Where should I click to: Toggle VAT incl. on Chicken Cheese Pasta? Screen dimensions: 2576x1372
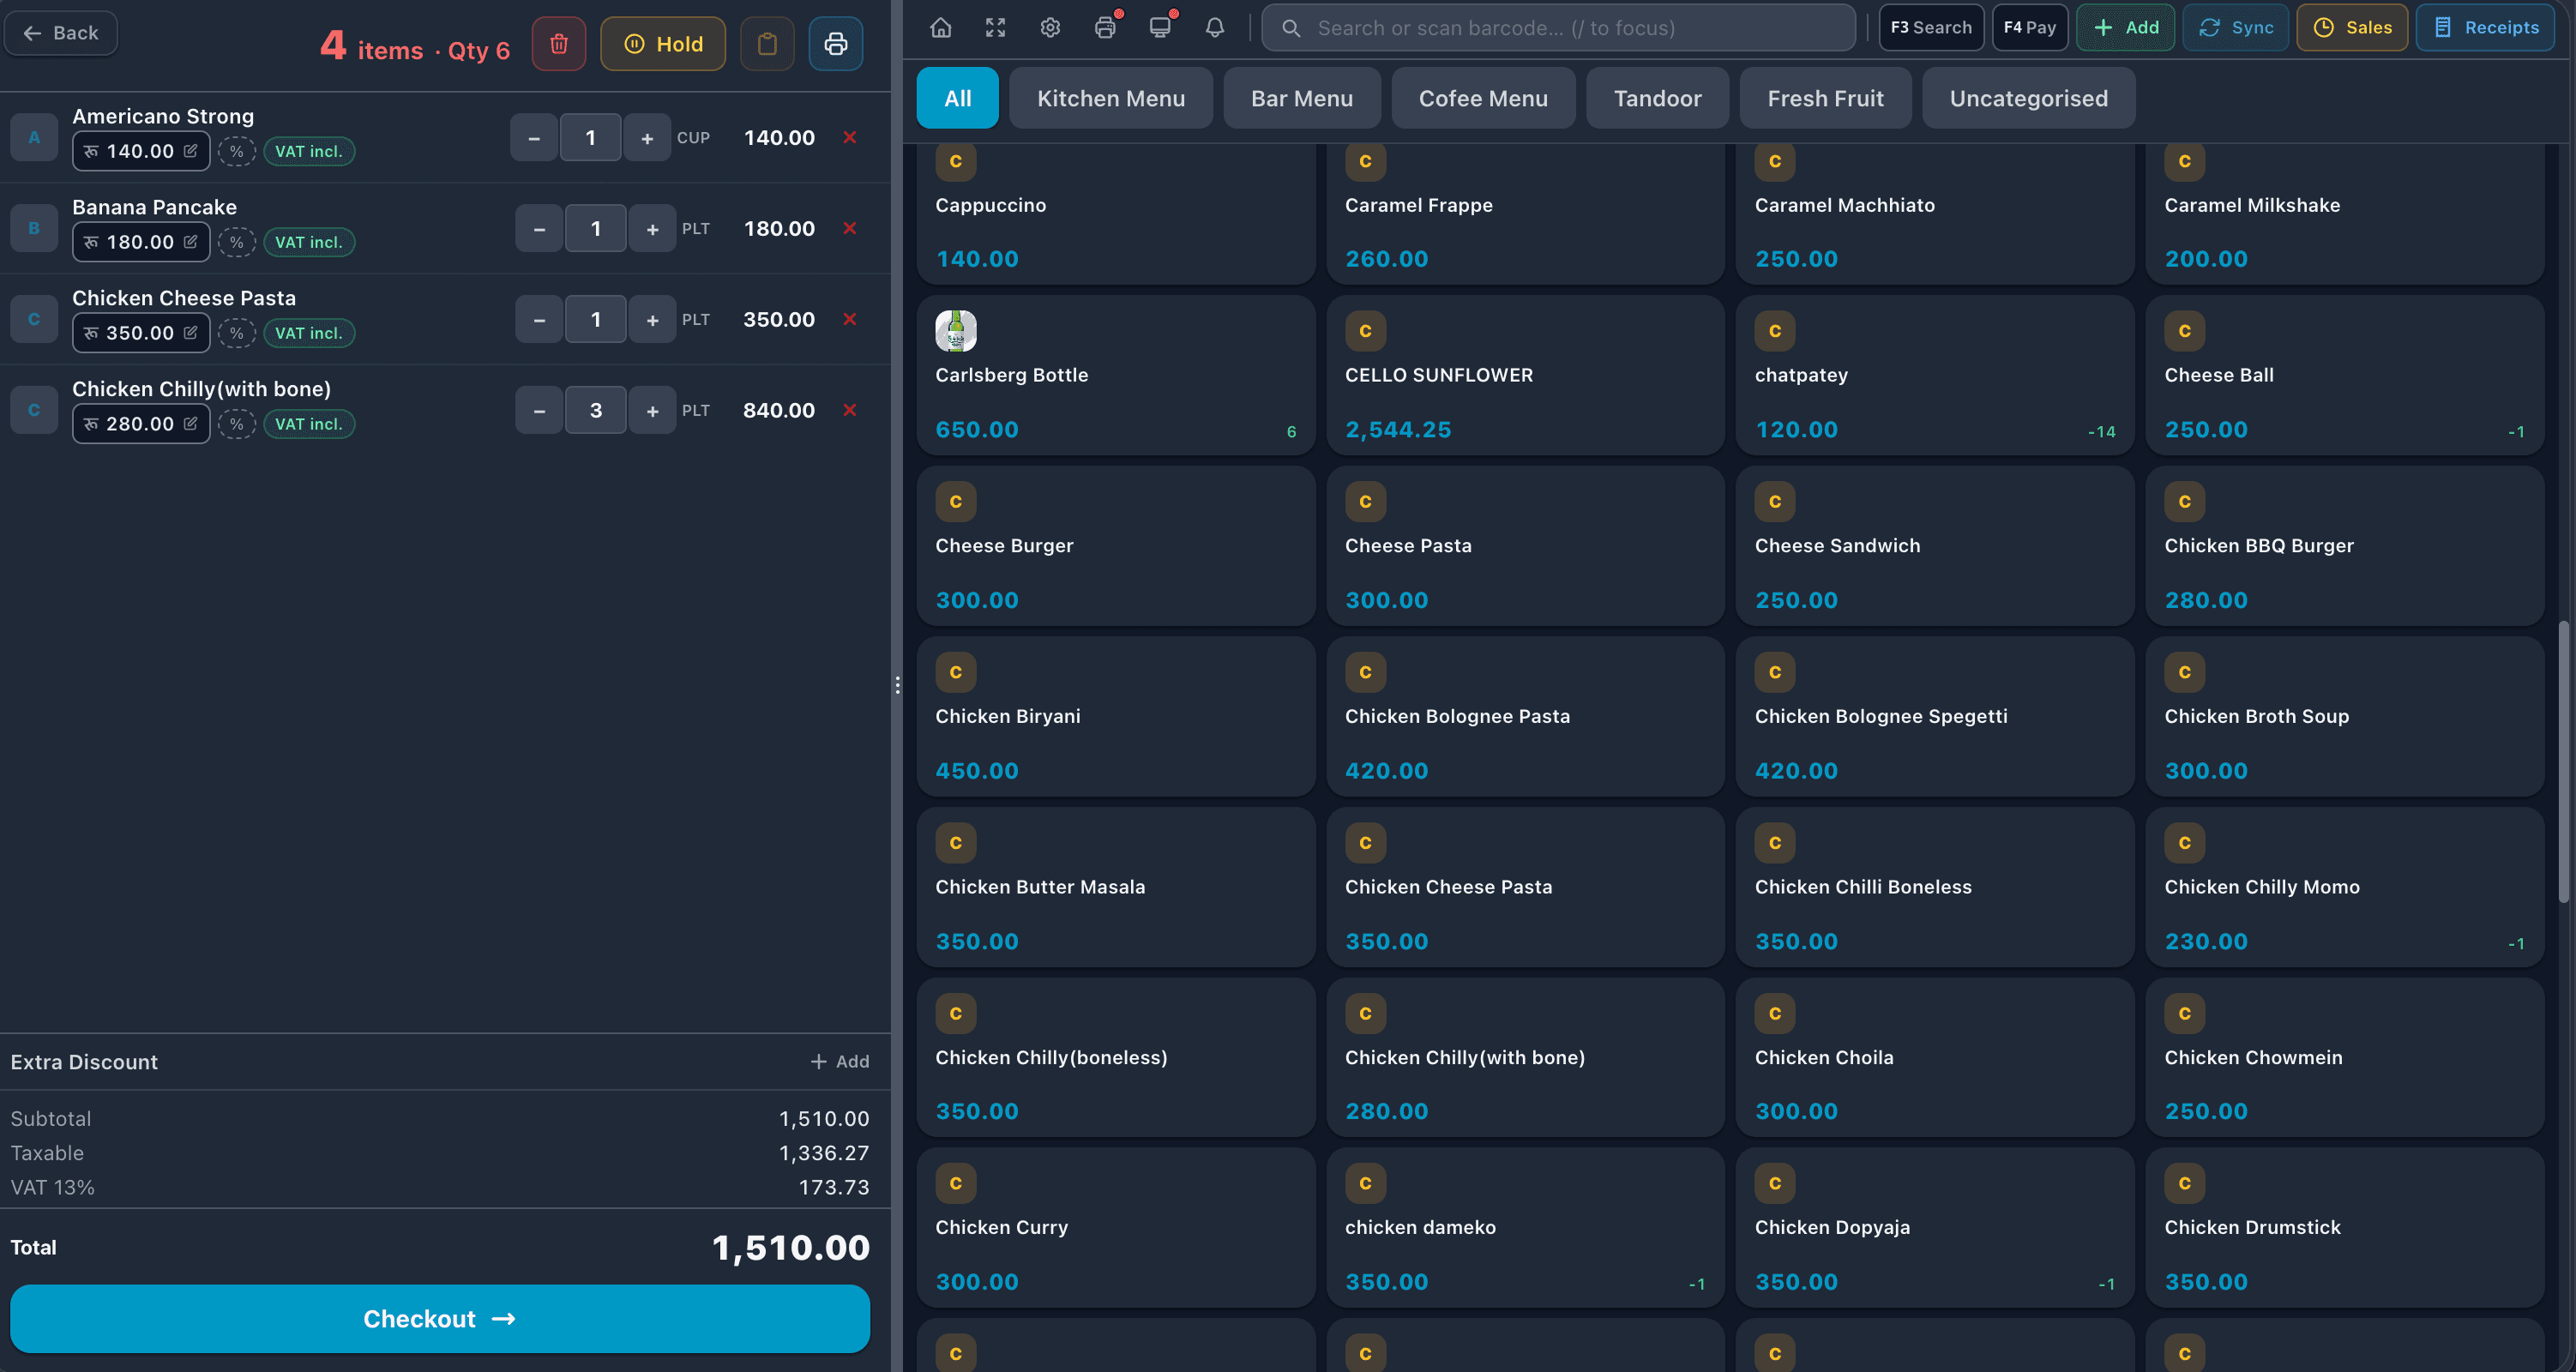tap(309, 333)
